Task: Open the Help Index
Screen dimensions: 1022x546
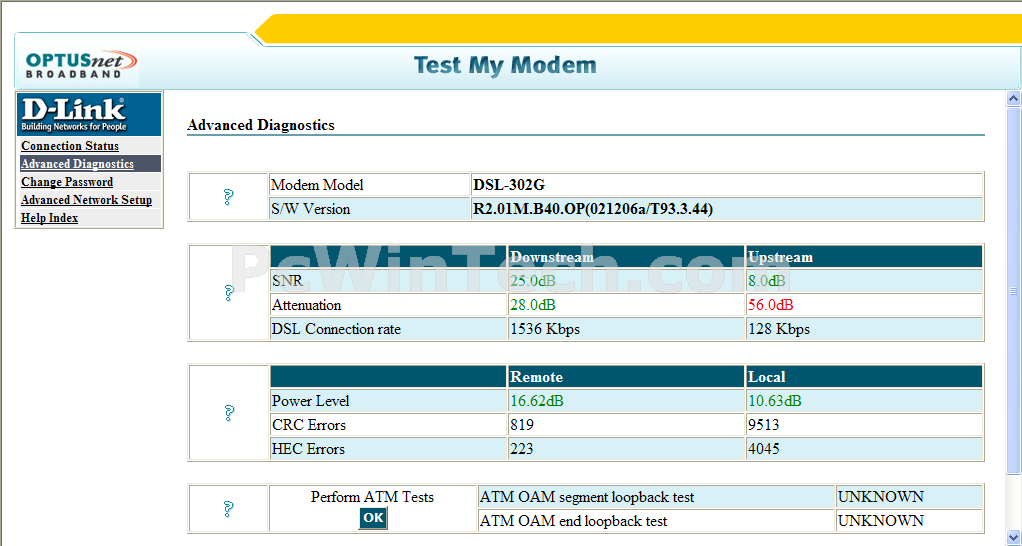Action: pyautogui.click(x=49, y=218)
